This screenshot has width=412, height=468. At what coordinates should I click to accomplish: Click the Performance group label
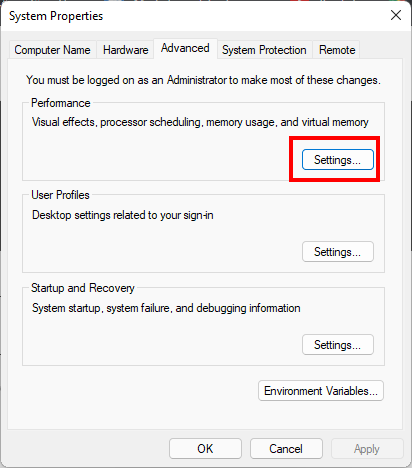pos(61,103)
